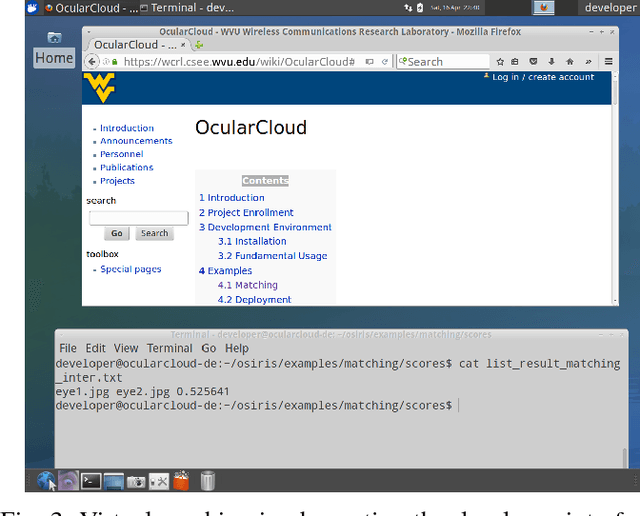Open the Terminal menu in terminal menubar
Viewport: 640px width, 516px height.
171,348
